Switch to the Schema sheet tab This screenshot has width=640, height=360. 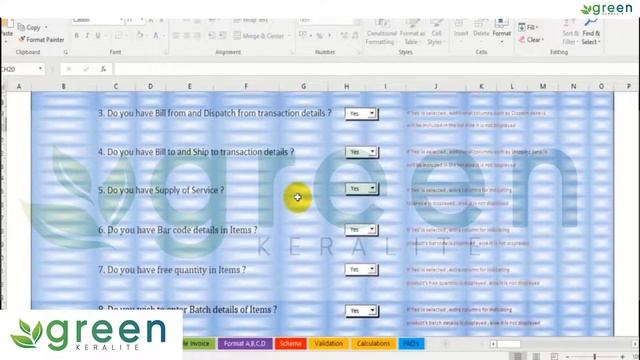click(x=290, y=344)
